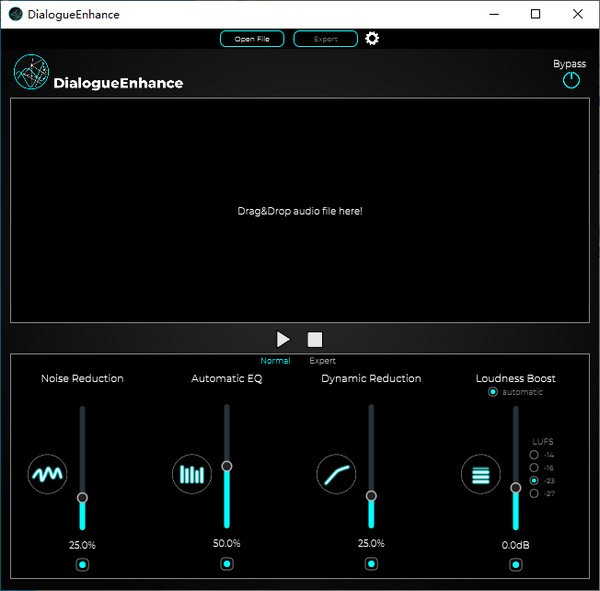Screen dimensions: 600x591
Task: Disable Dynamic Reduction using its bottom toggle
Action: tap(371, 565)
